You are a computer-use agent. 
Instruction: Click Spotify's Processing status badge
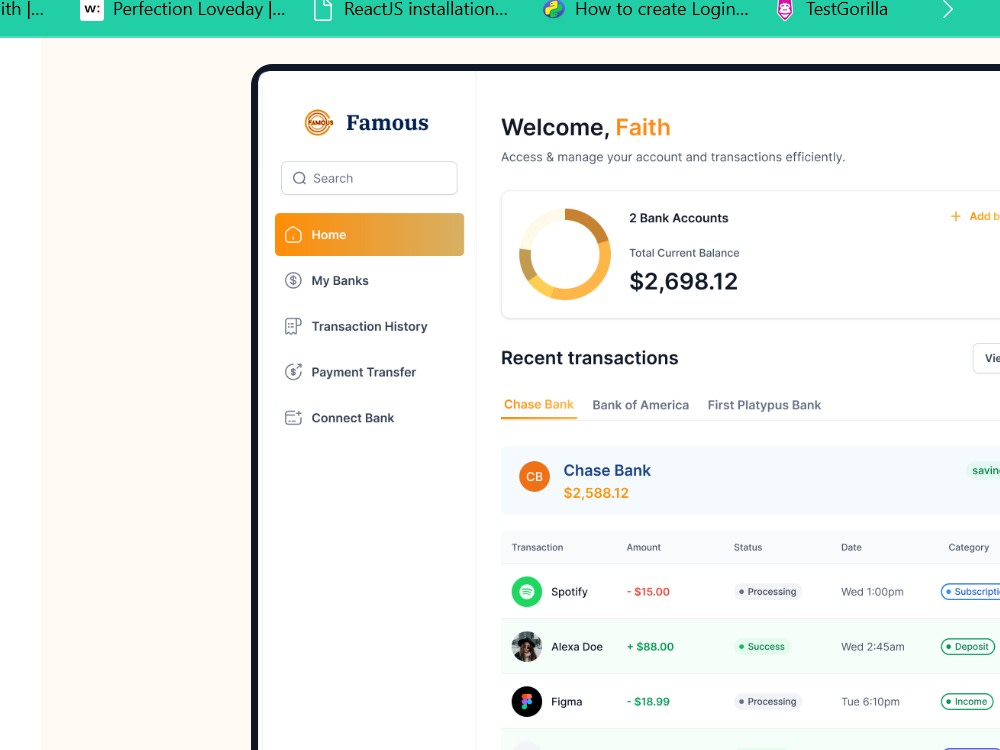[767, 592]
